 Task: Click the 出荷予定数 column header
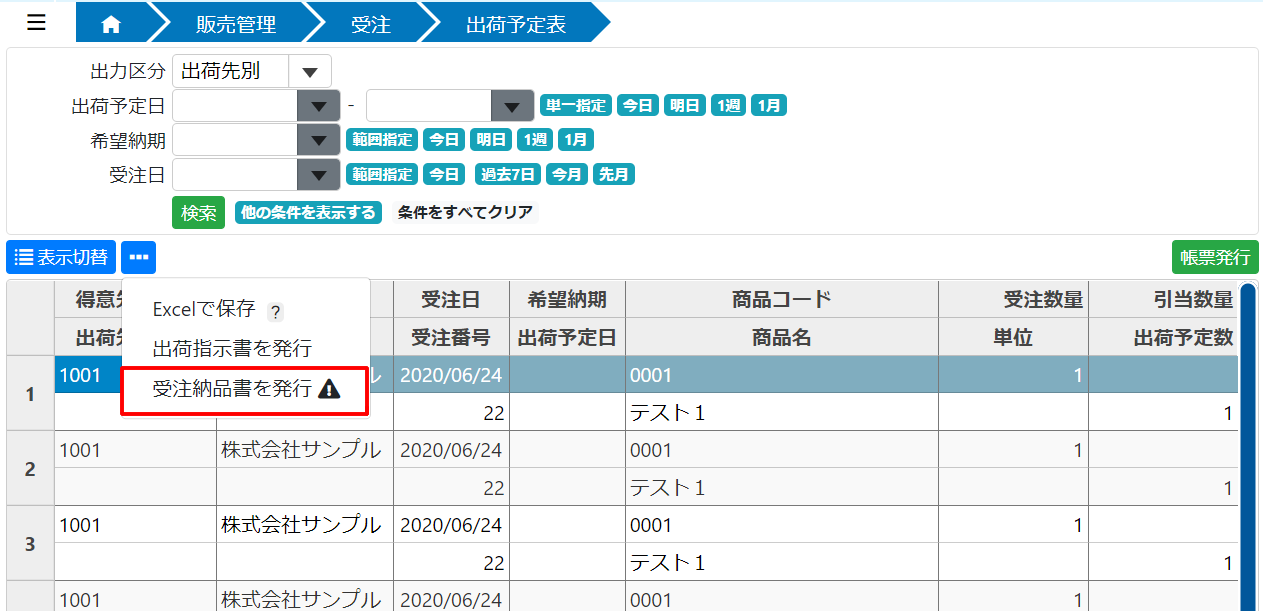click(1163, 338)
